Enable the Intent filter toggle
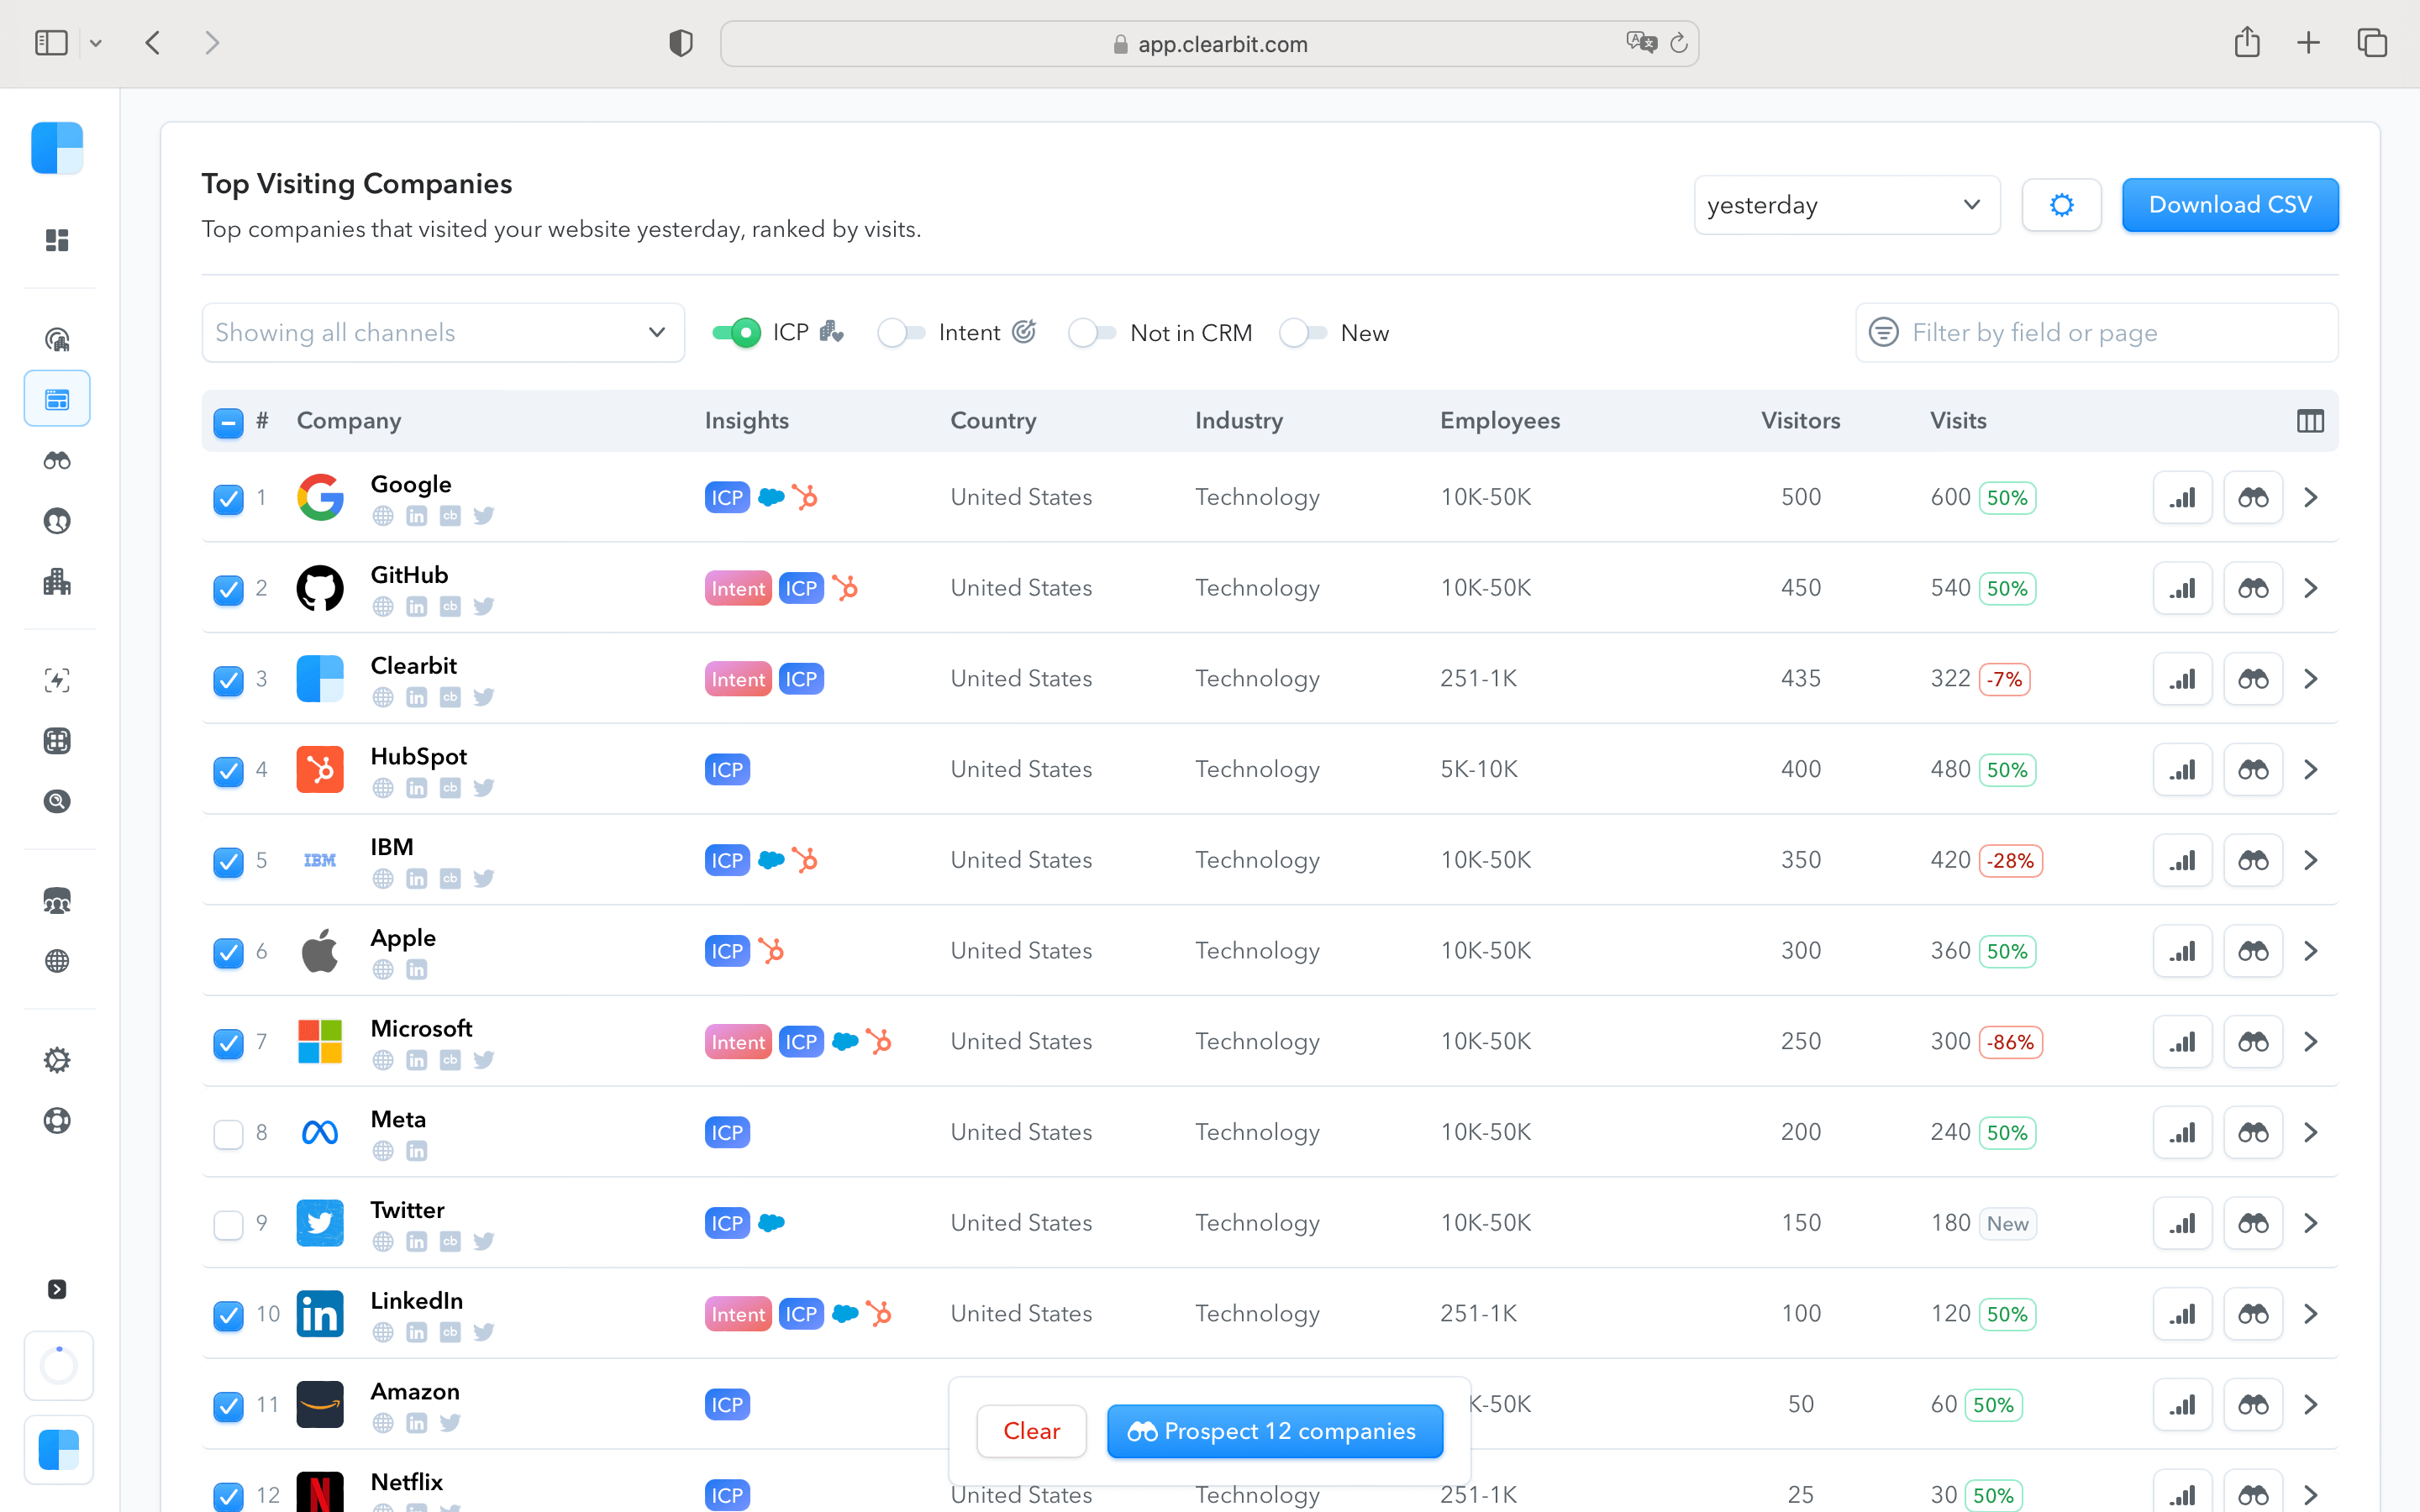2420x1512 pixels. point(901,332)
